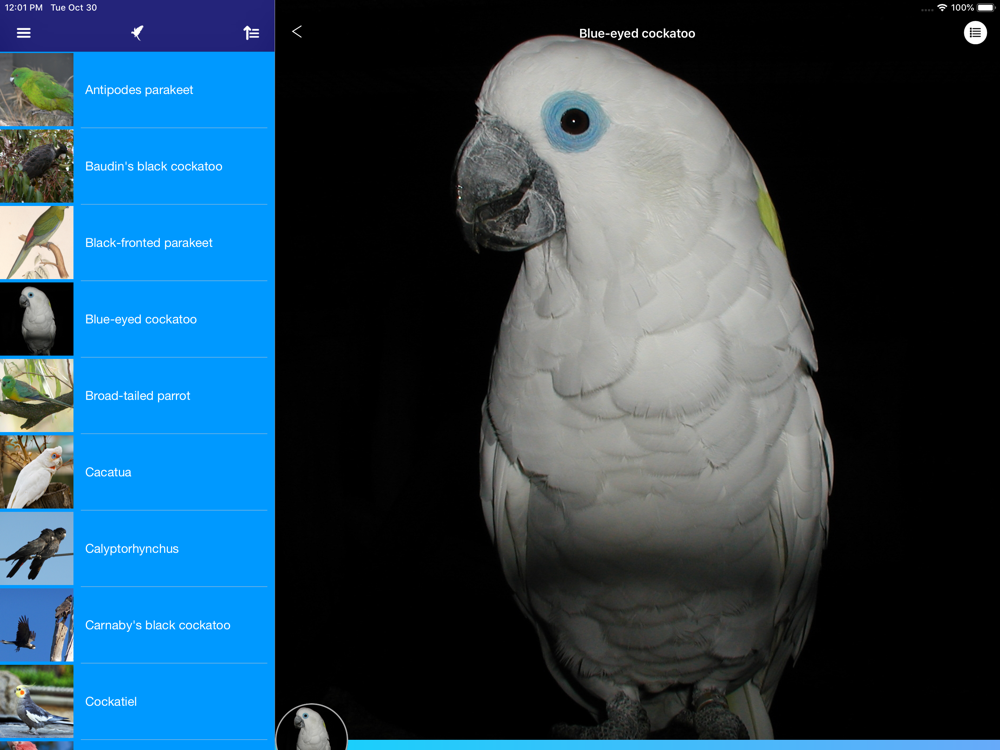Open the Cacatua thumbnail image
This screenshot has width=1000, height=750.
point(36,472)
